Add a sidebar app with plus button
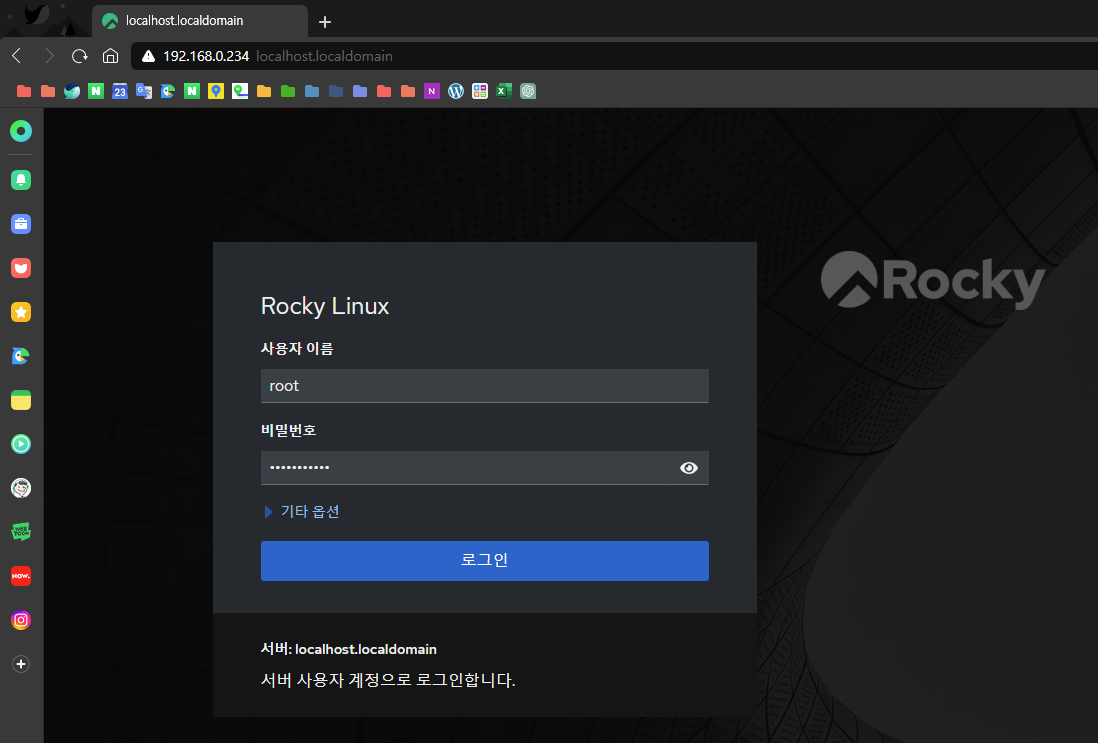1098x743 pixels. [21, 664]
